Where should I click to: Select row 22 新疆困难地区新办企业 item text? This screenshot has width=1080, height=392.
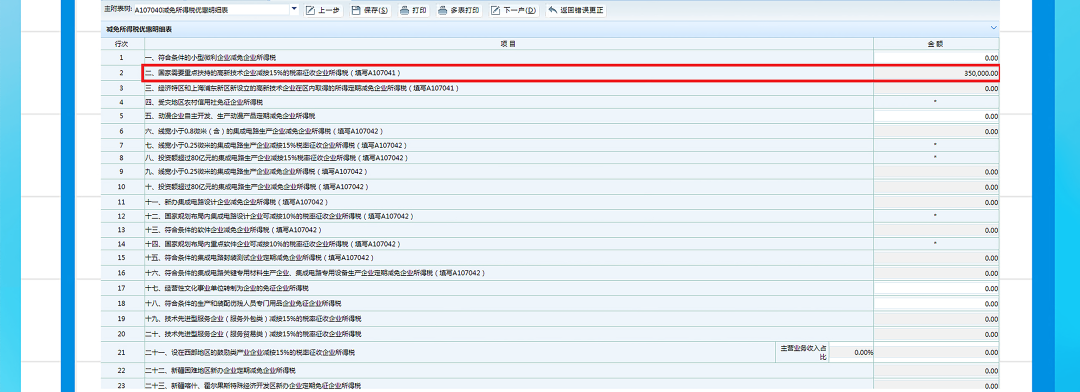coord(220,370)
